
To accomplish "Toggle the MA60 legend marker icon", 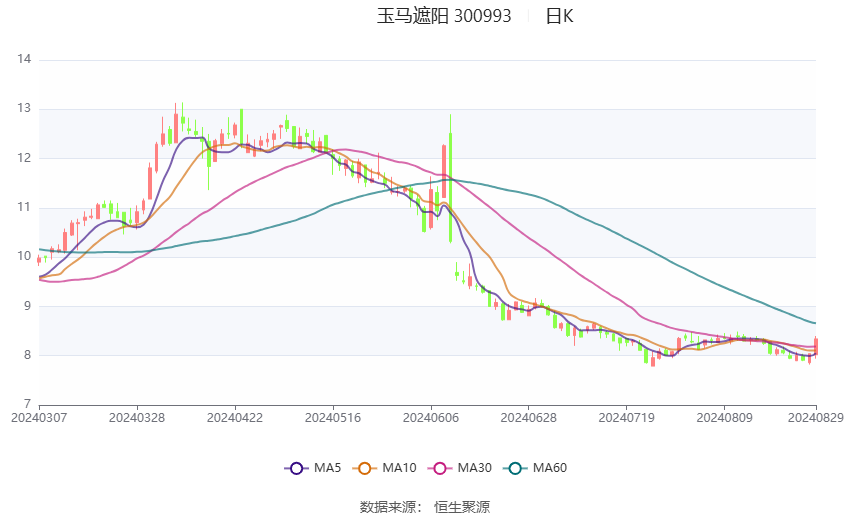I will [515, 468].
